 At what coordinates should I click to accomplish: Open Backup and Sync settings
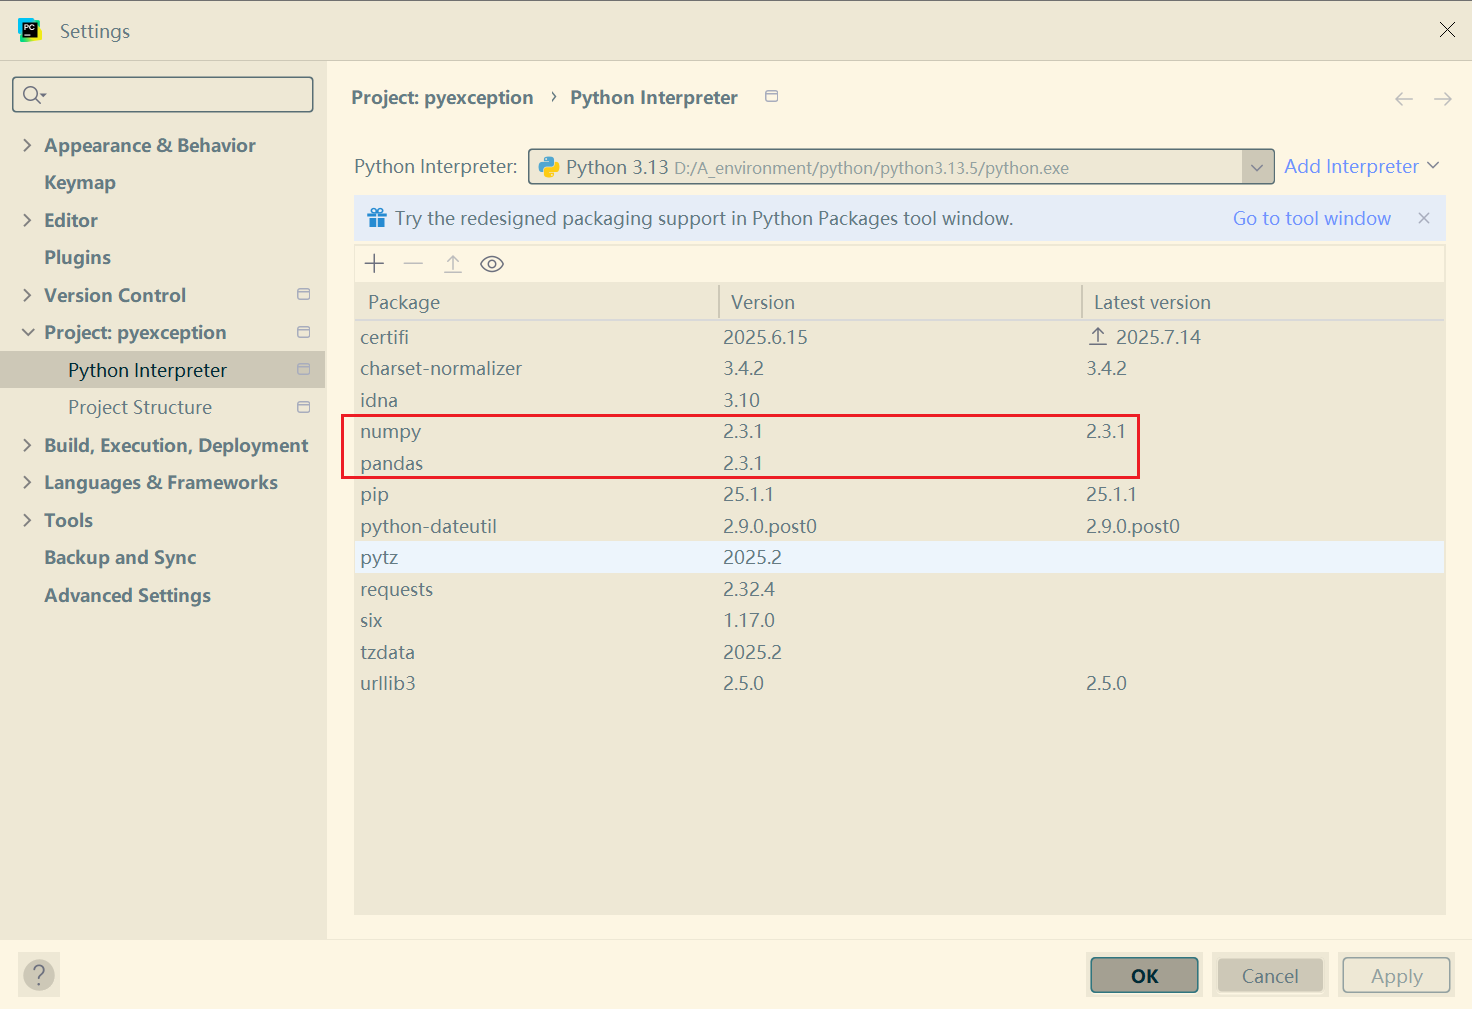point(120,557)
